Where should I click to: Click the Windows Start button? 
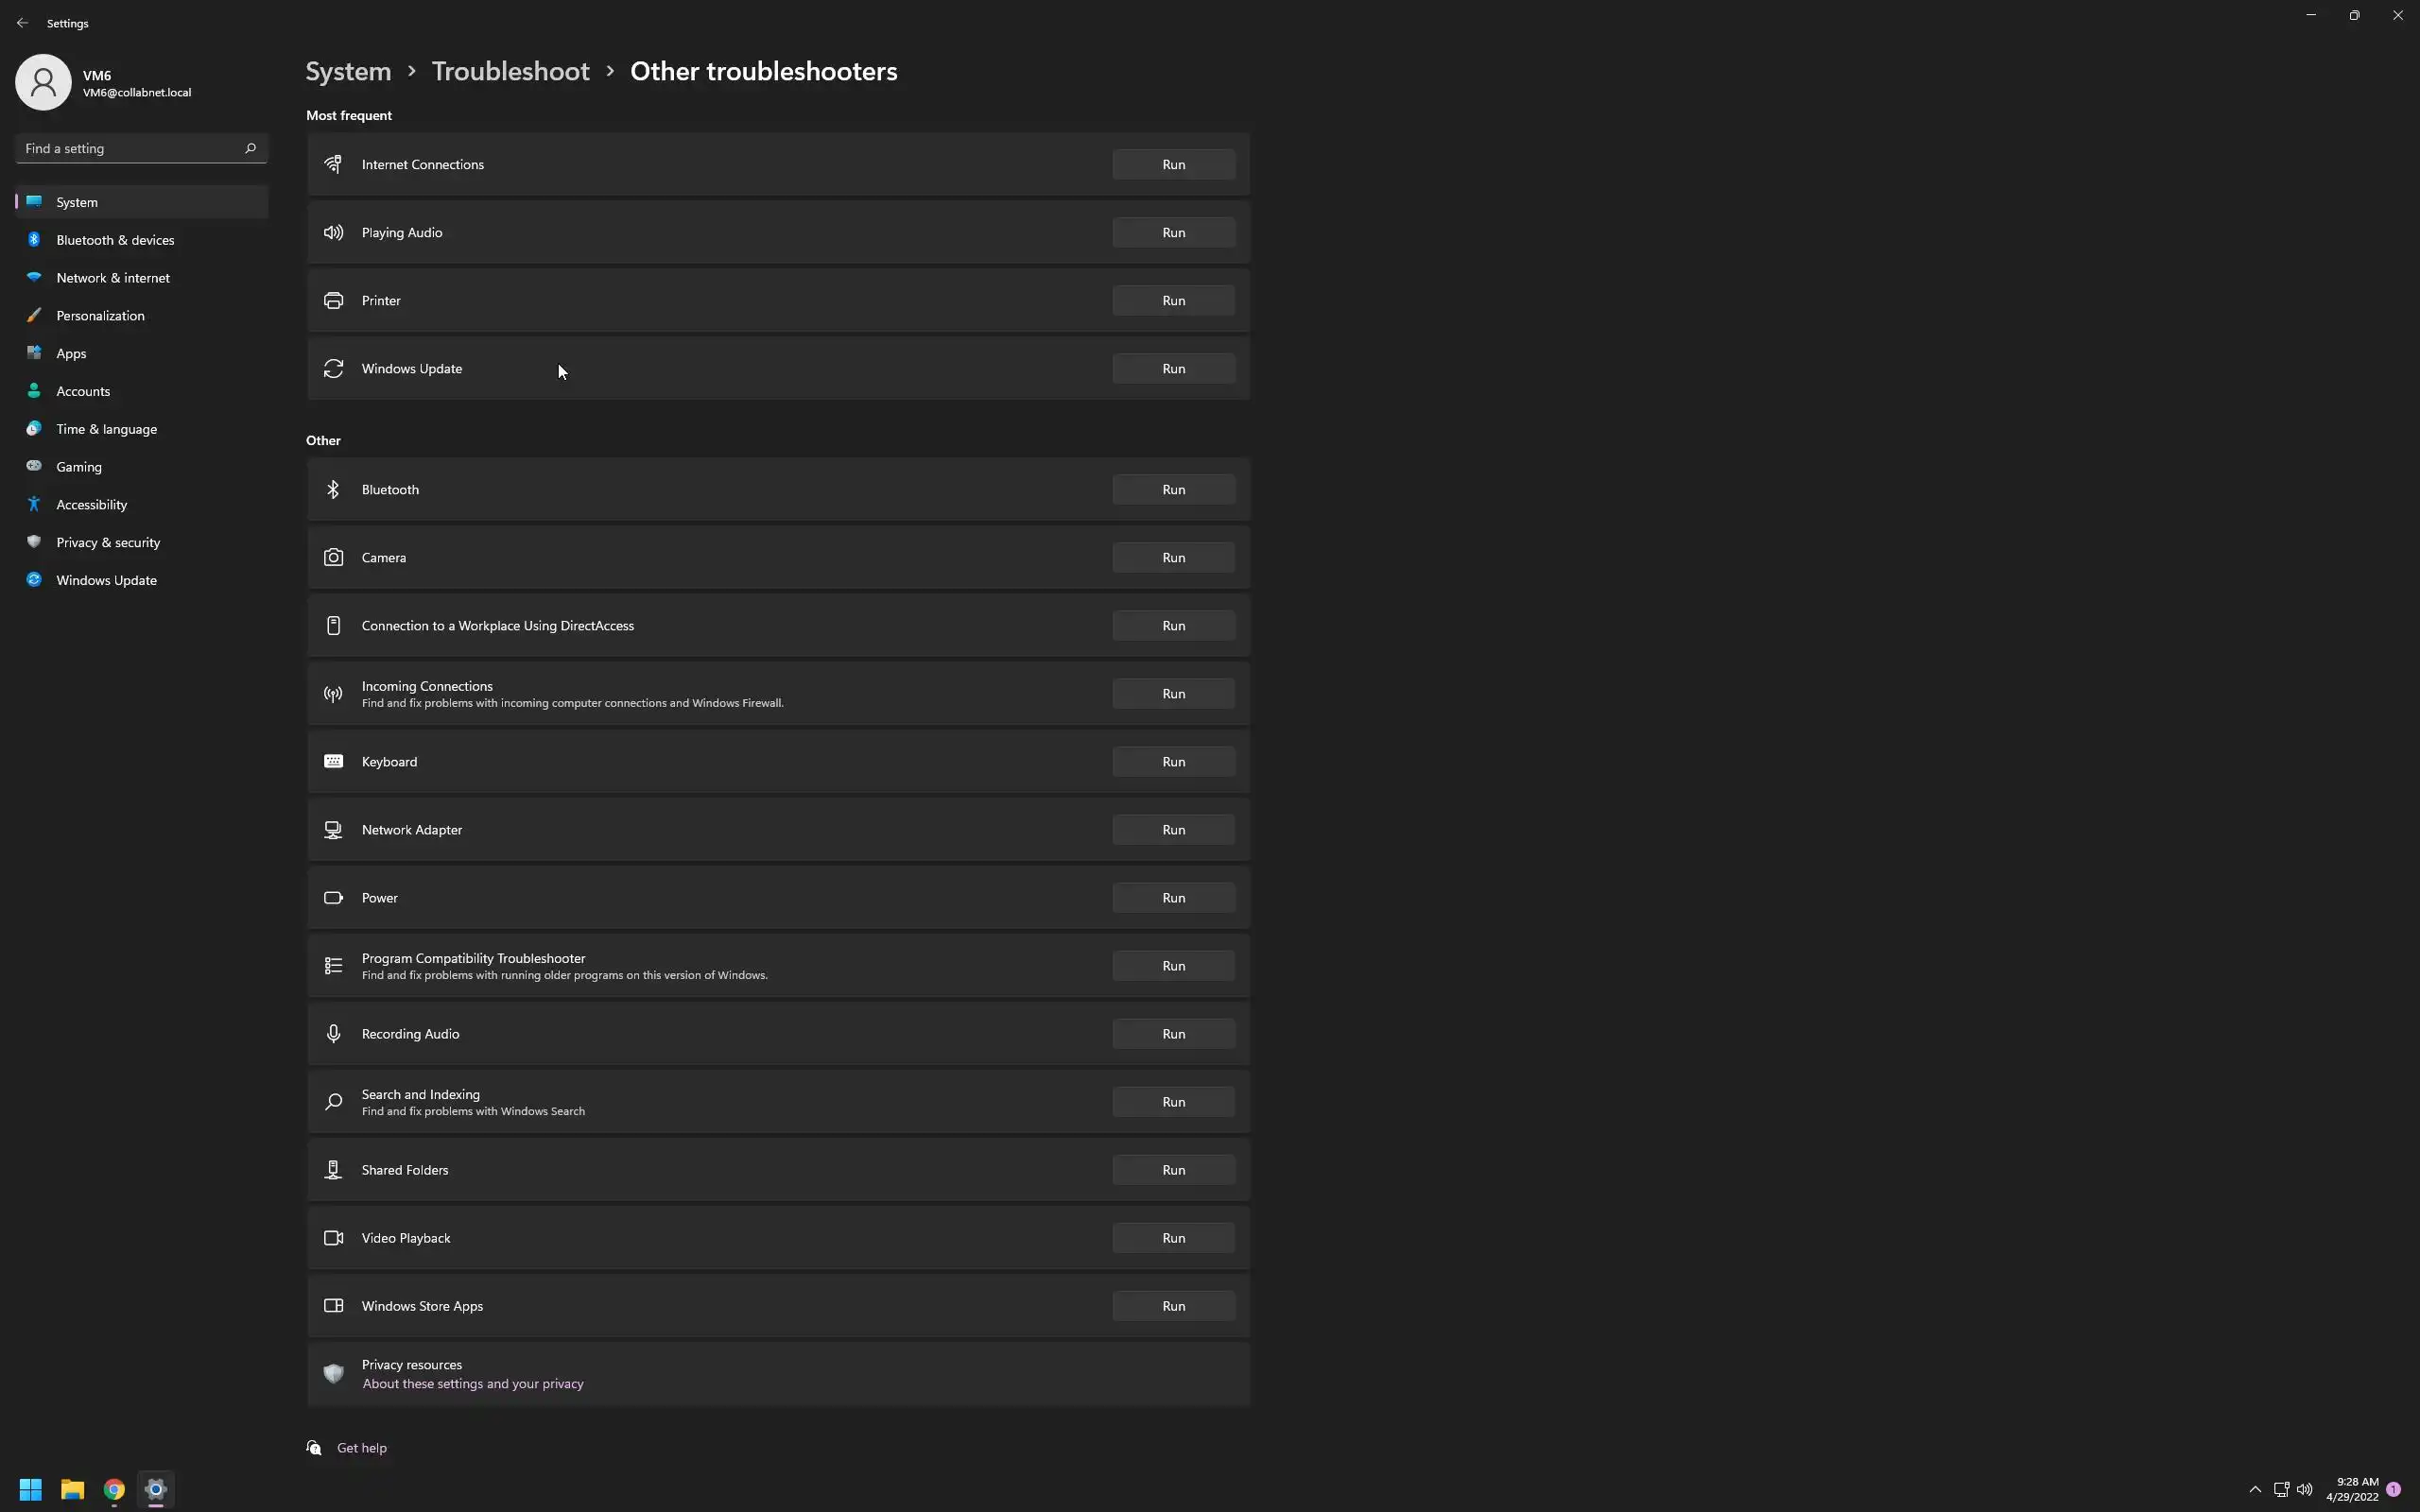tap(30, 1489)
